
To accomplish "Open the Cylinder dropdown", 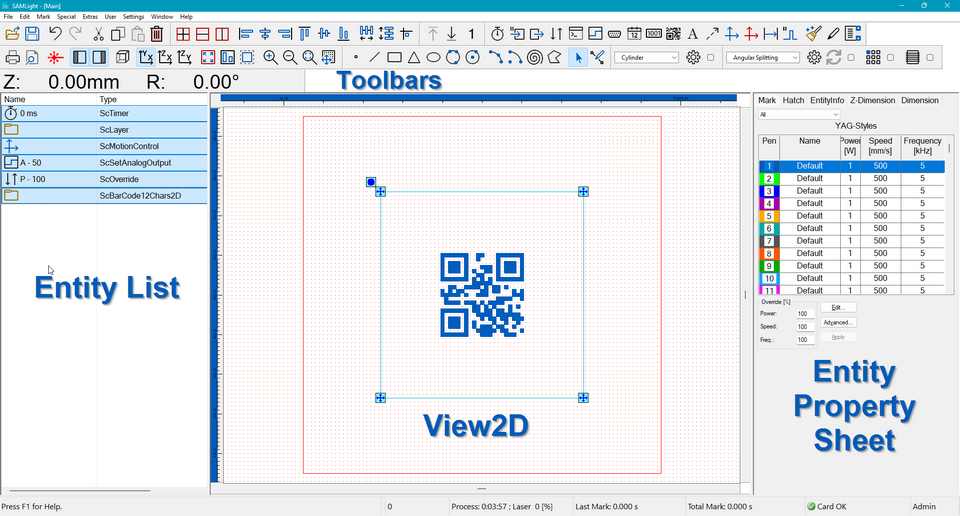I will pos(646,58).
